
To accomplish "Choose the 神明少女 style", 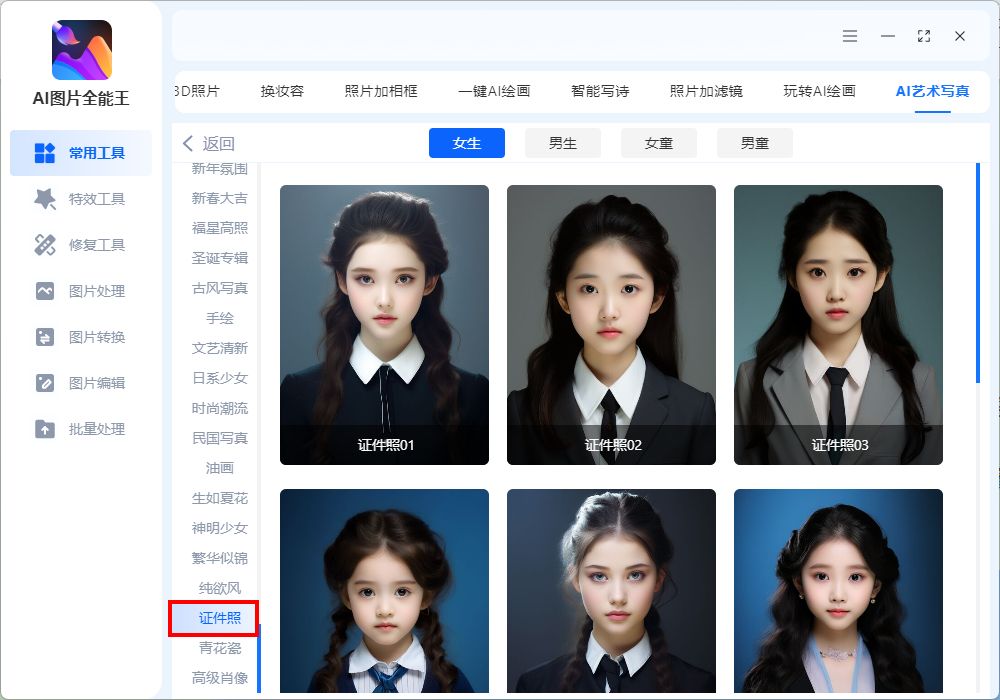I will (219, 528).
